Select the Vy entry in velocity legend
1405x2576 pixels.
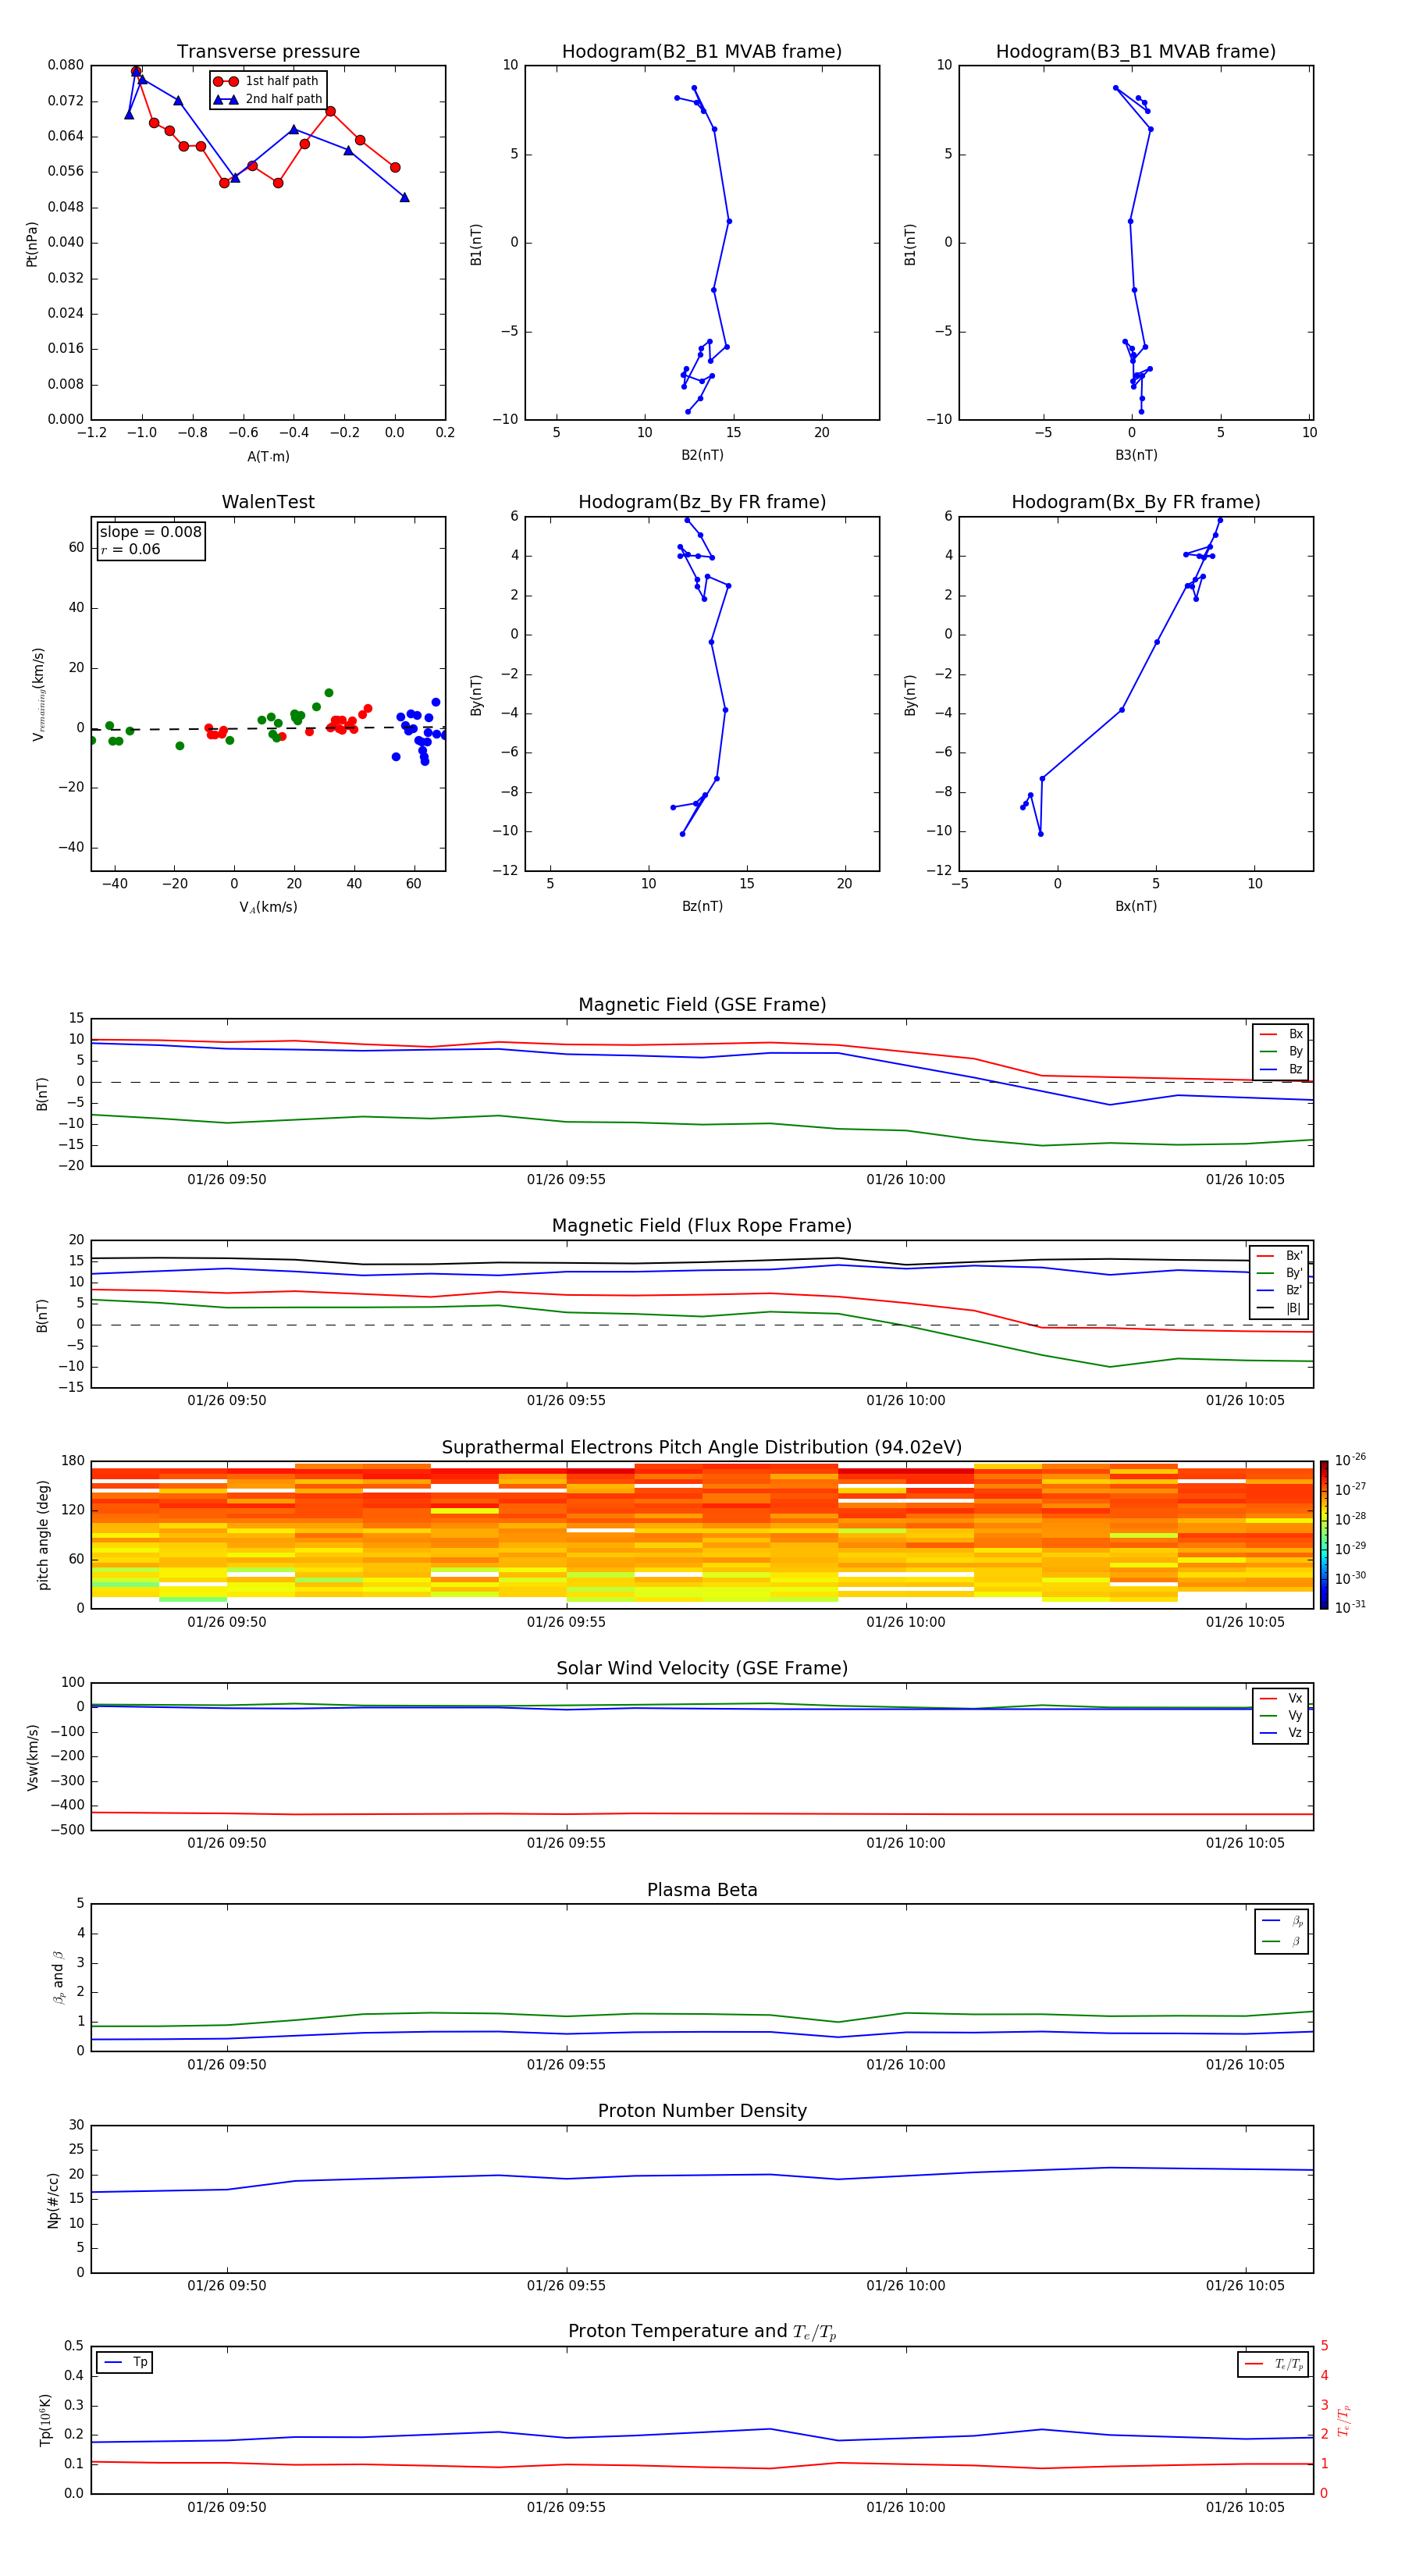[x=1281, y=1715]
